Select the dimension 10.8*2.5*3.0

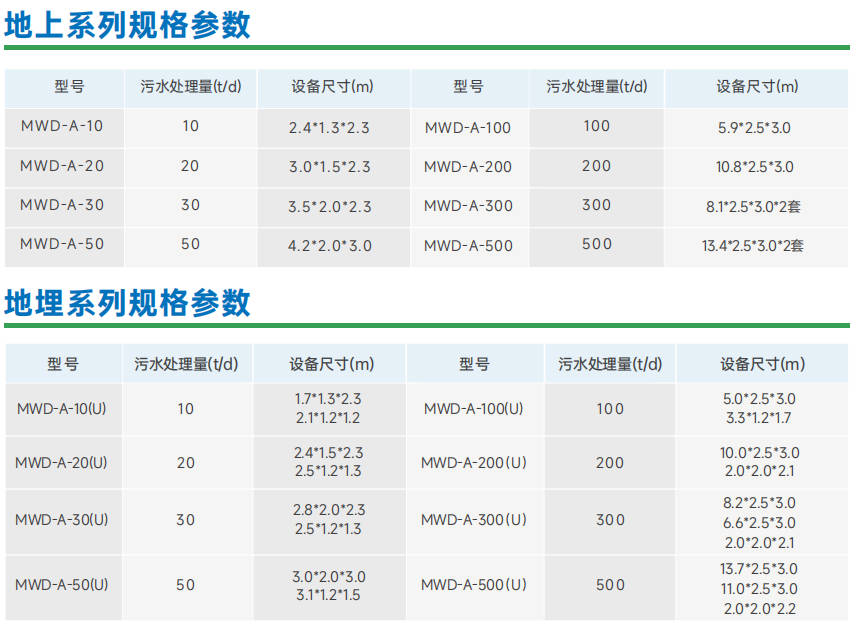(755, 167)
